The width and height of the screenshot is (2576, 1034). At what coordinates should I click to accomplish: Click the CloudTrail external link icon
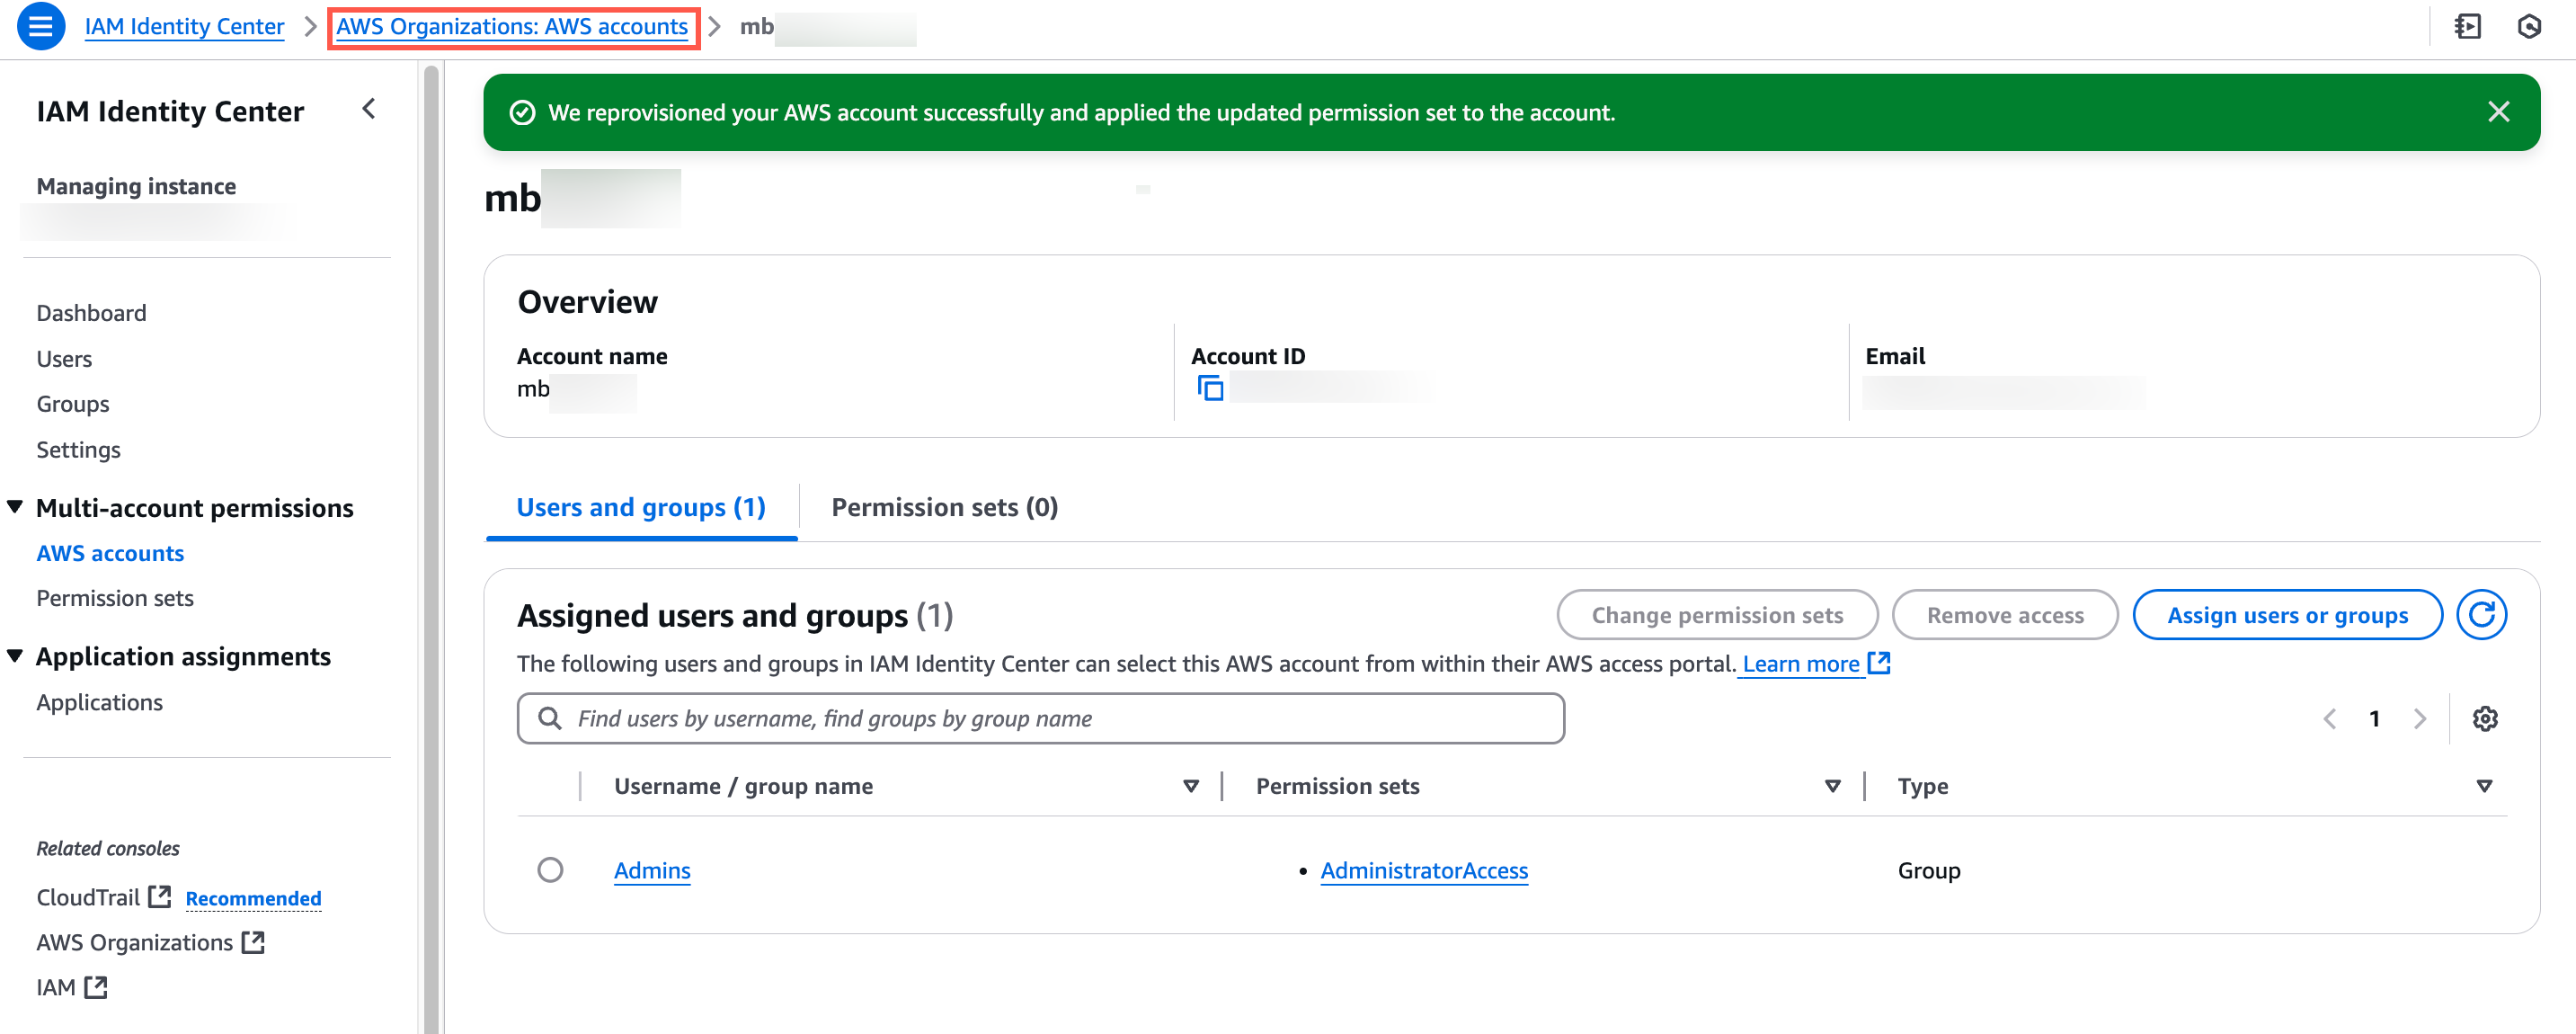tap(159, 897)
